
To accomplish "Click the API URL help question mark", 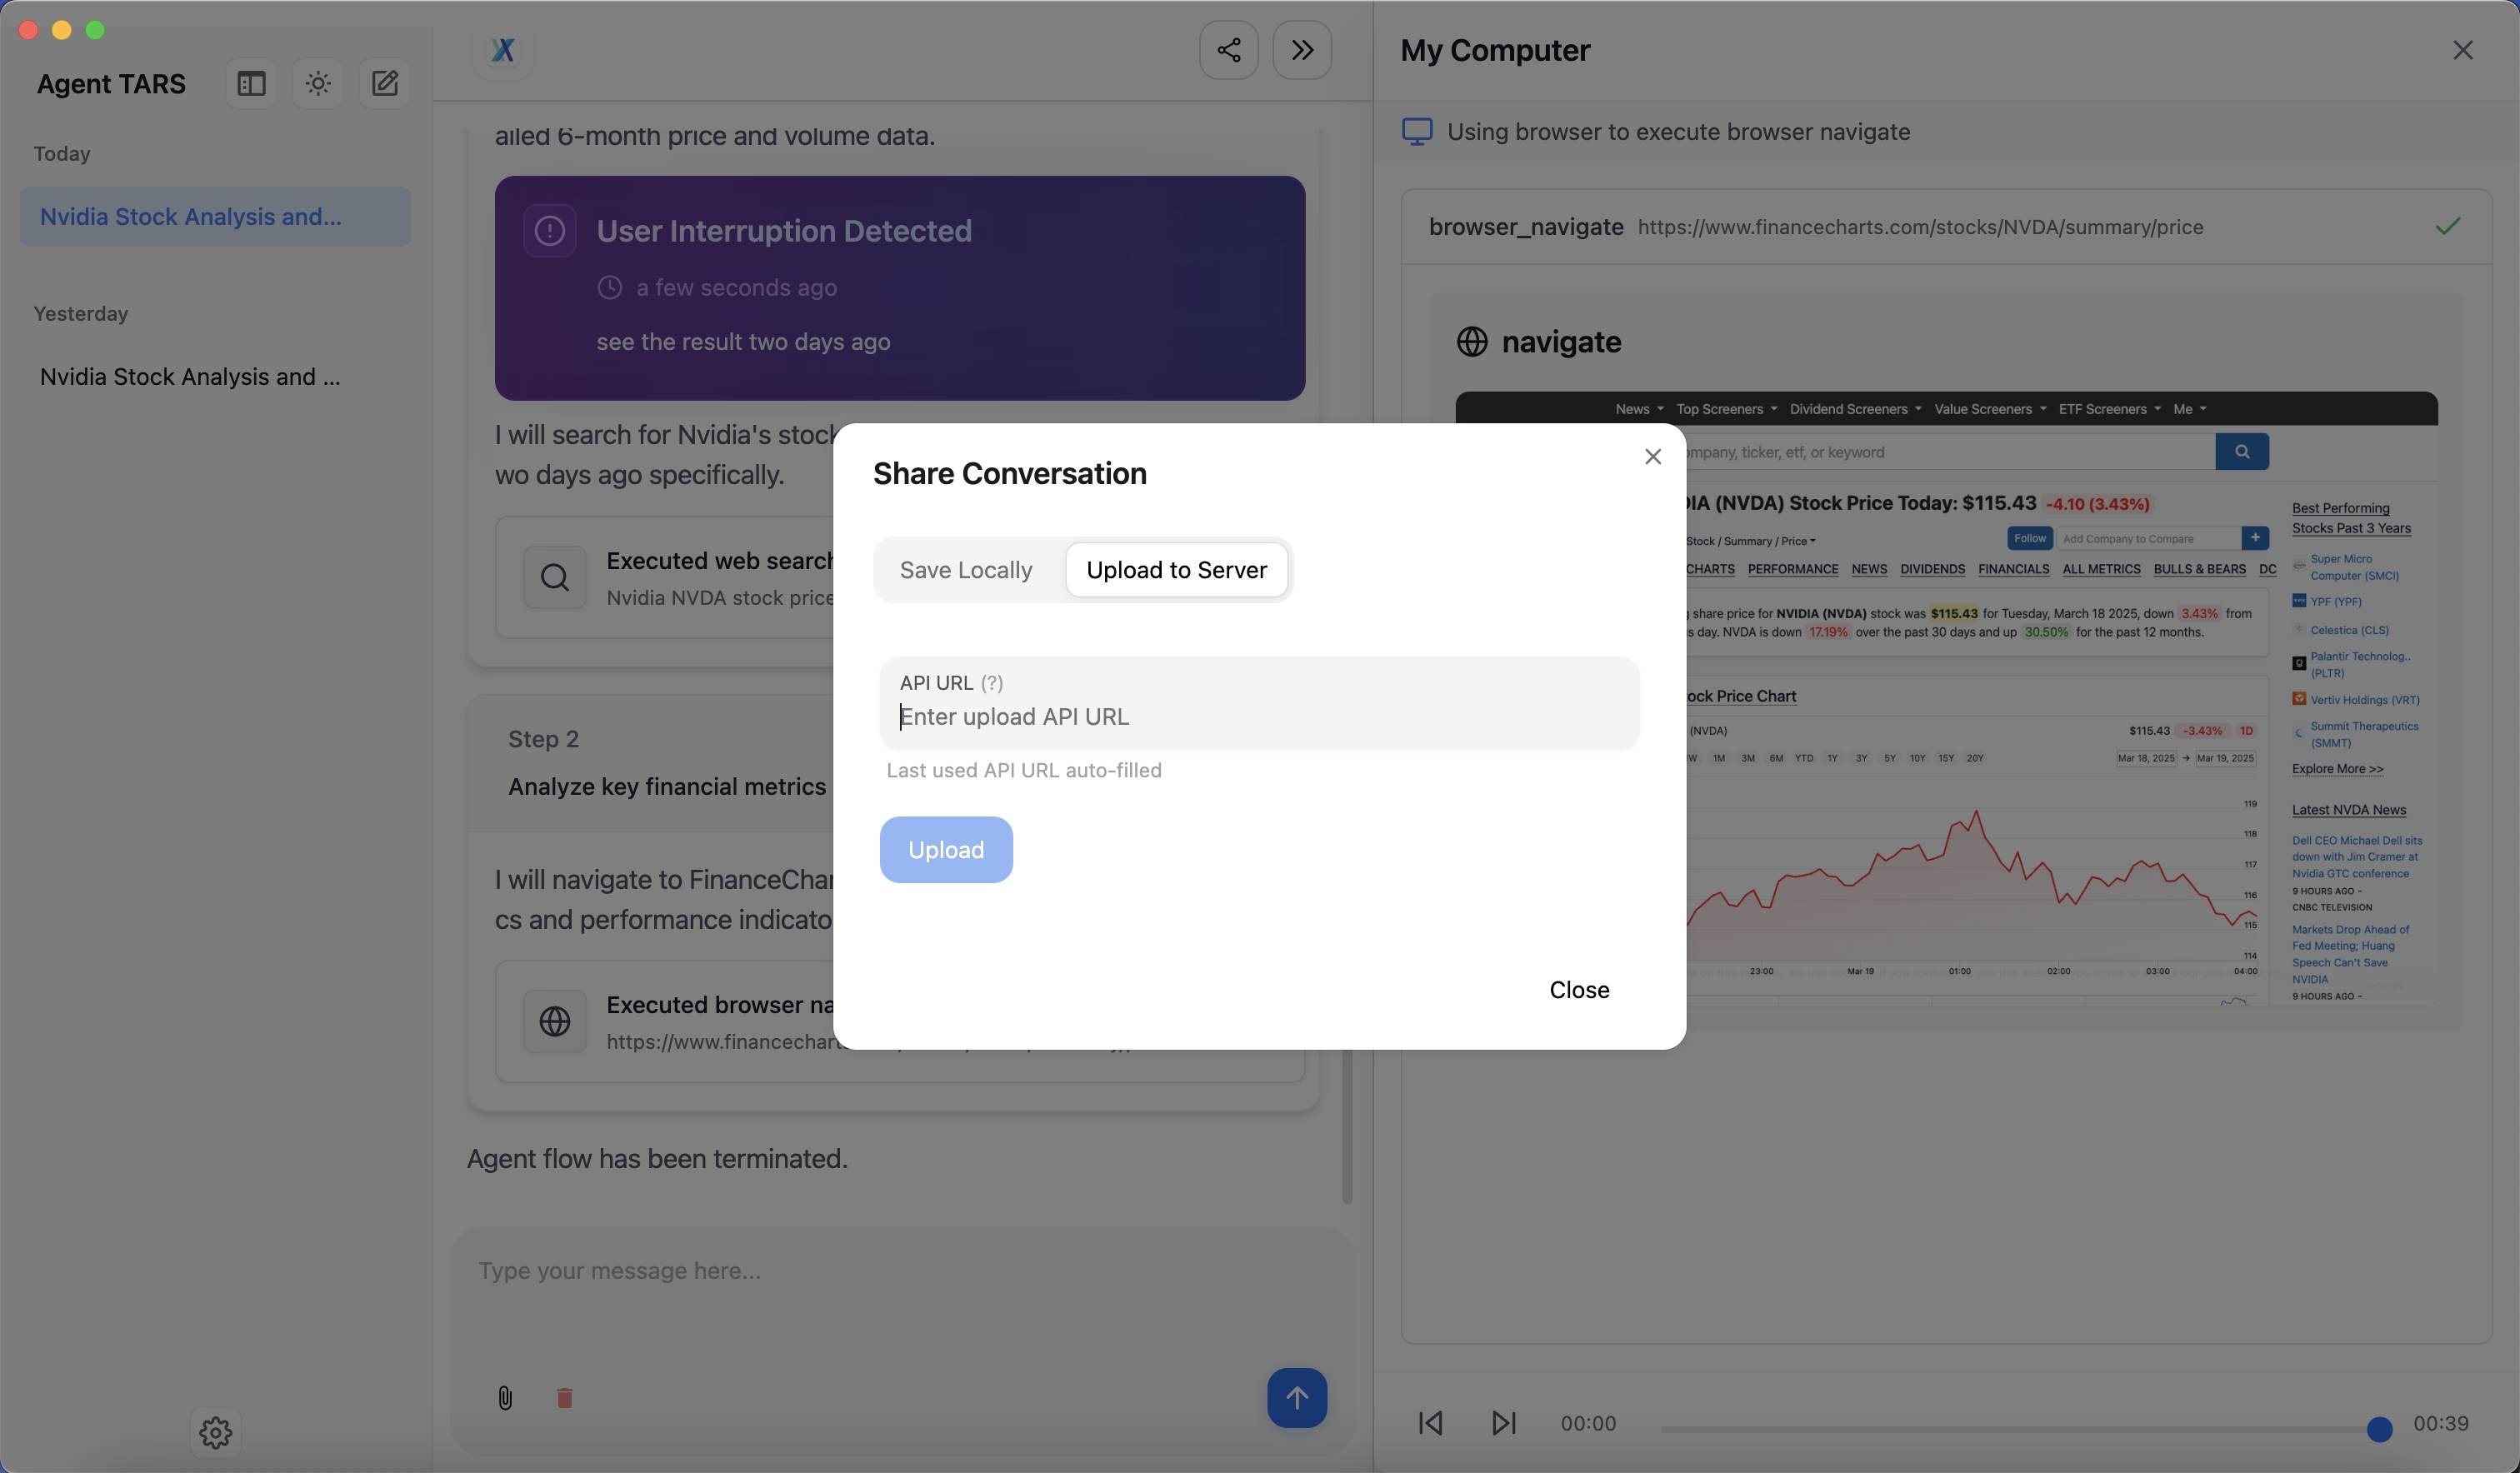I will [991, 683].
